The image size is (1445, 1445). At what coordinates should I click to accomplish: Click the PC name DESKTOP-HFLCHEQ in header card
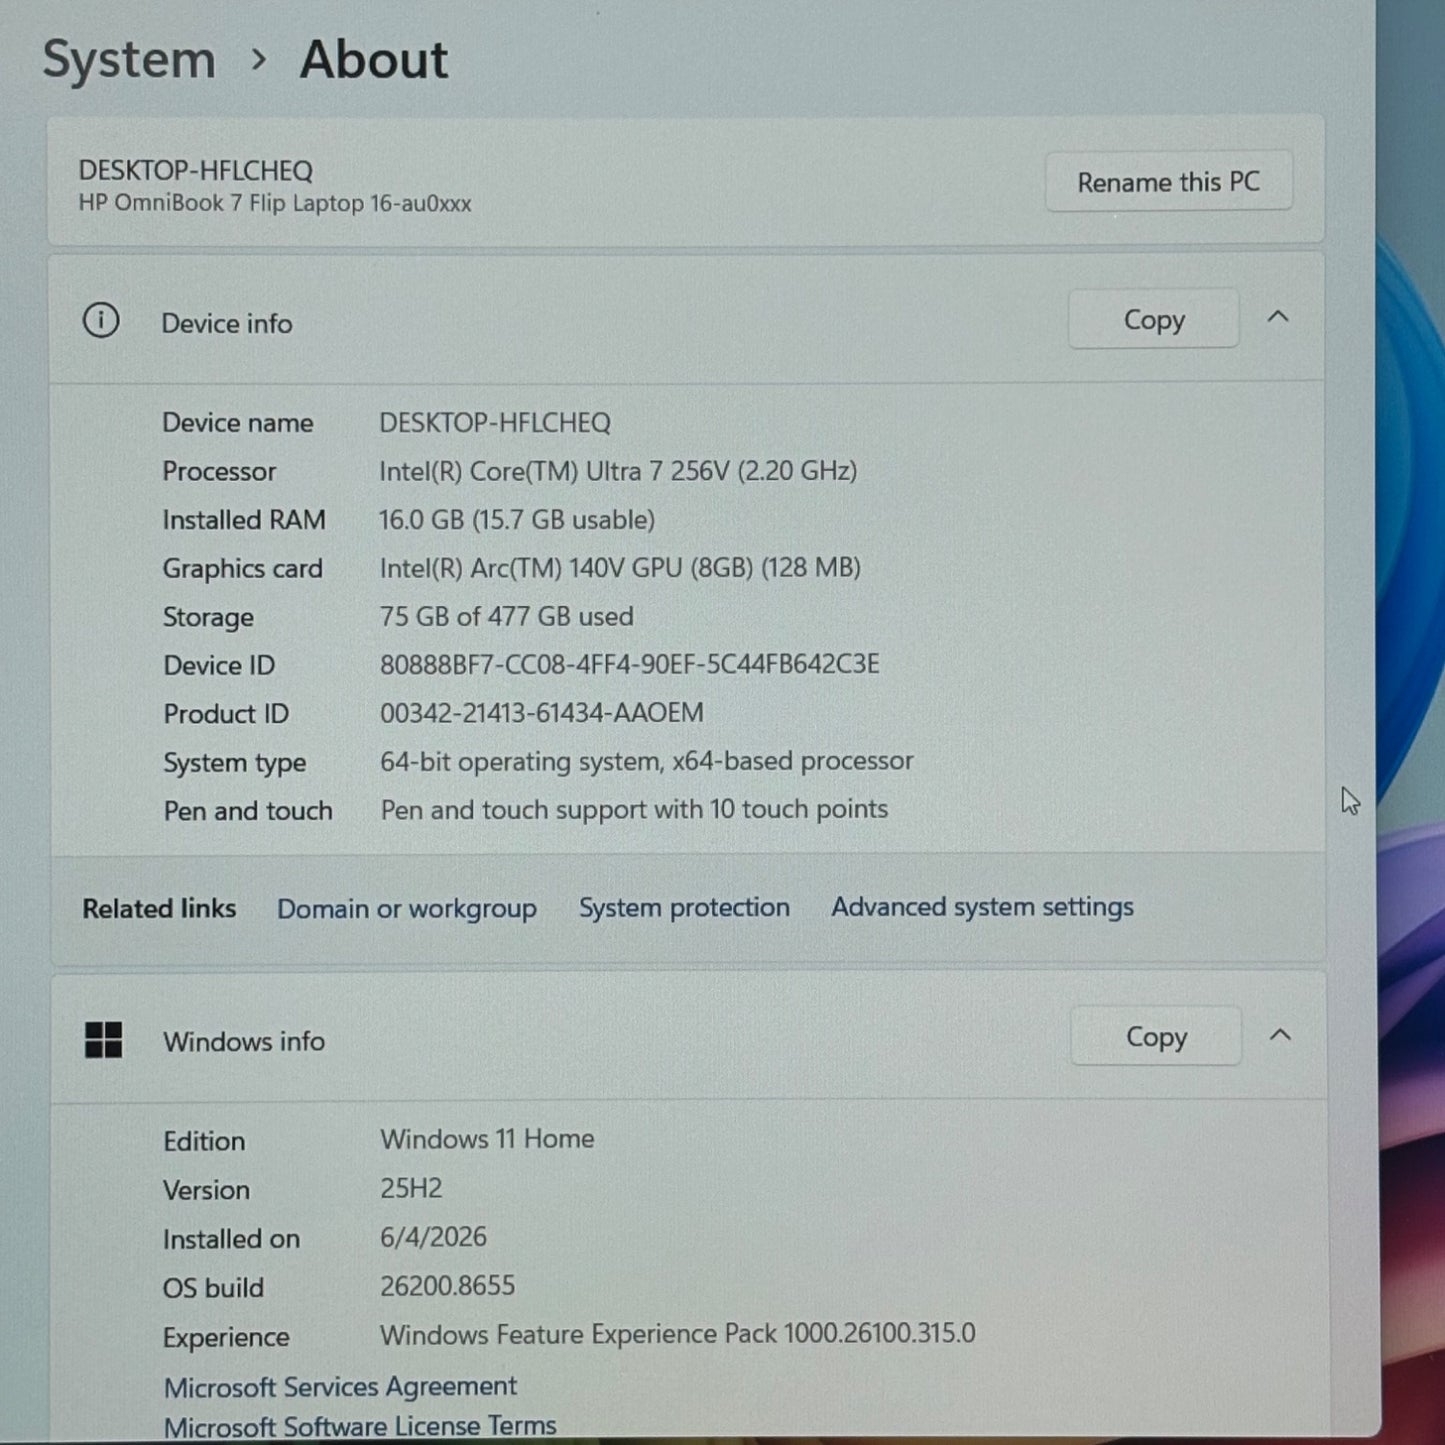[196, 171]
